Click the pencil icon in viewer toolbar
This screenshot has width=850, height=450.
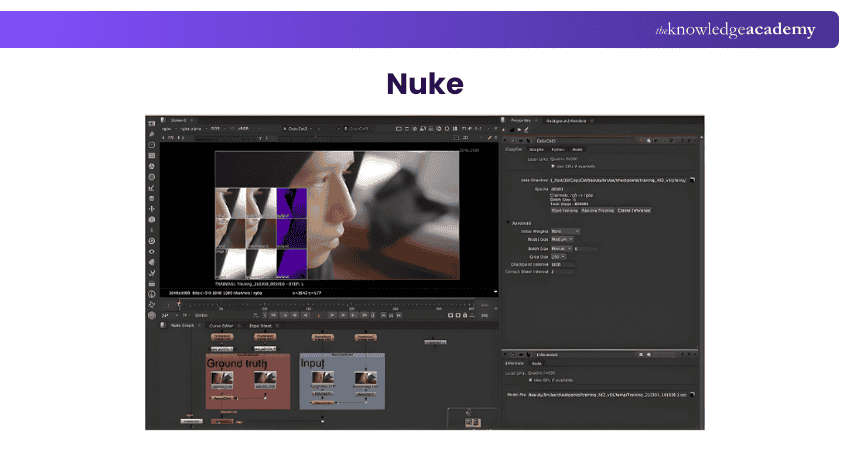[490, 138]
